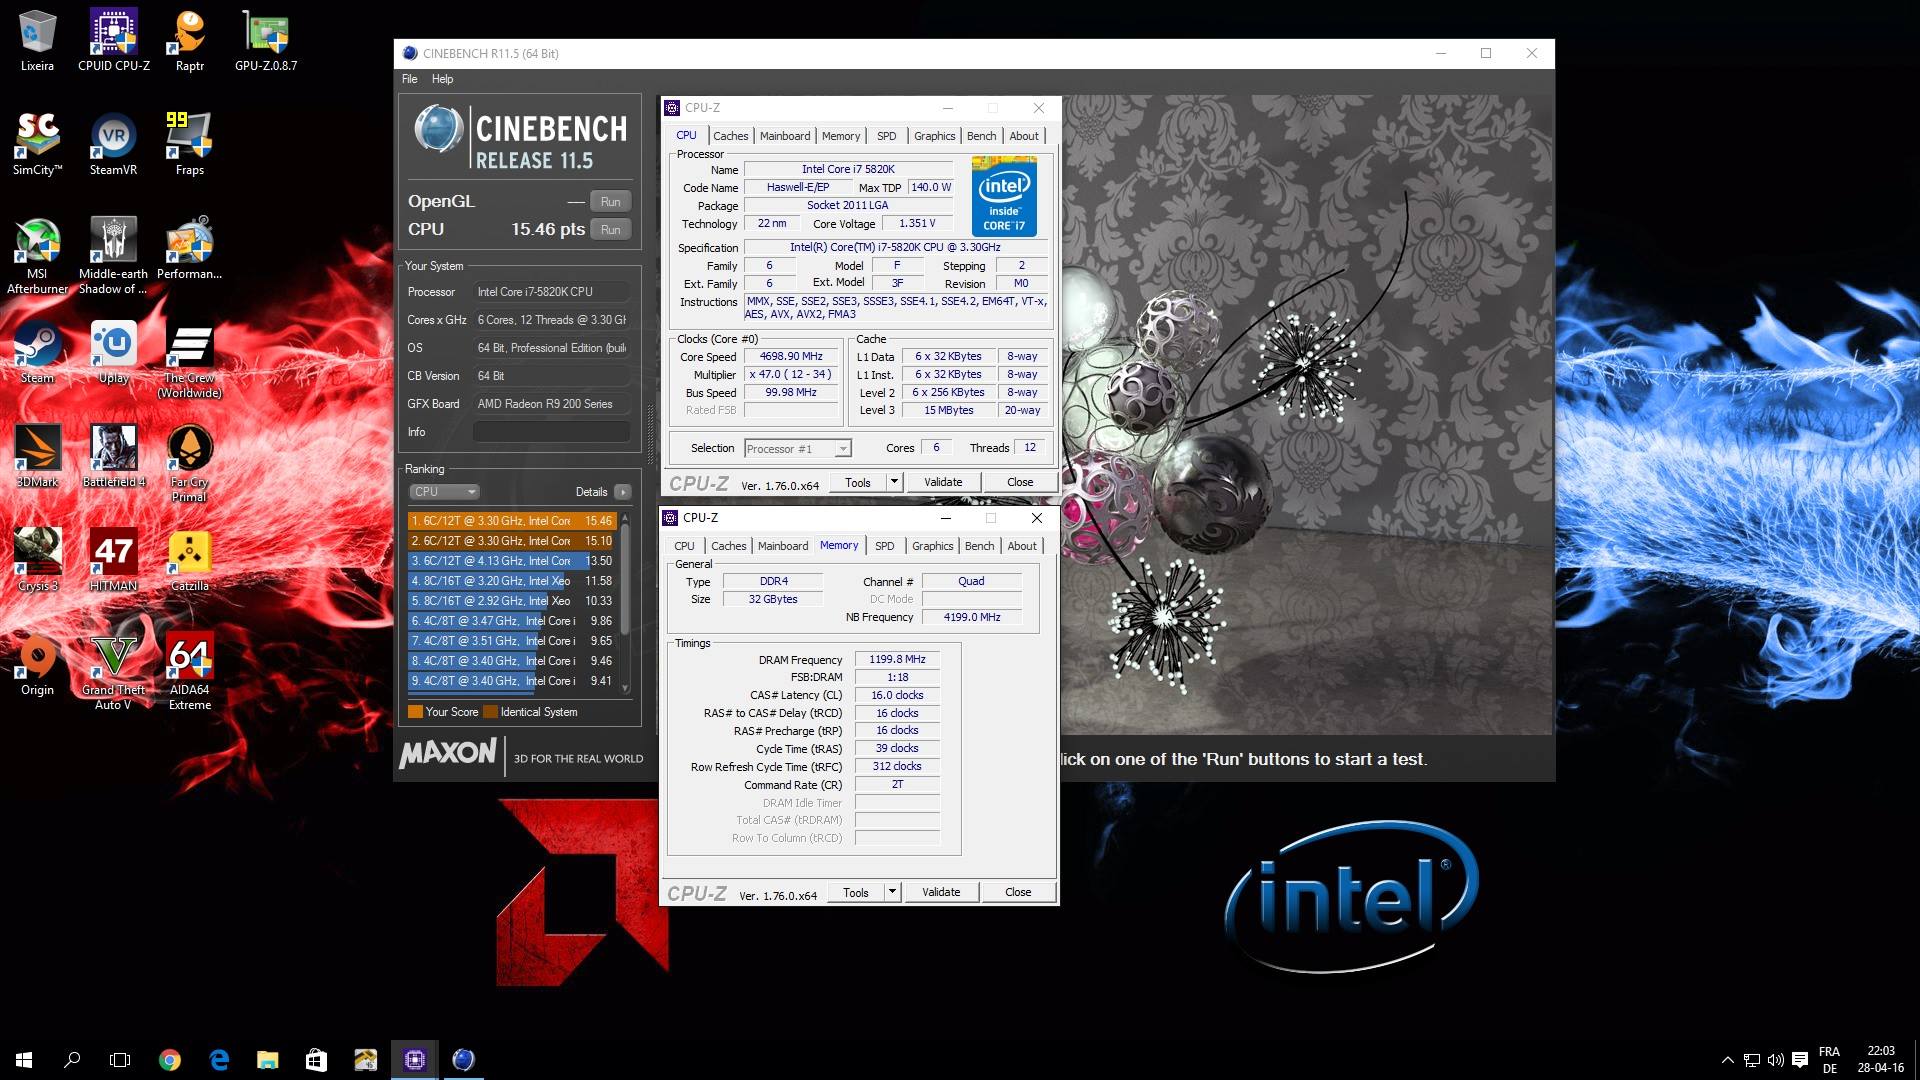Click Validate in top CPU-Z window
The image size is (1920, 1080).
[x=943, y=482]
